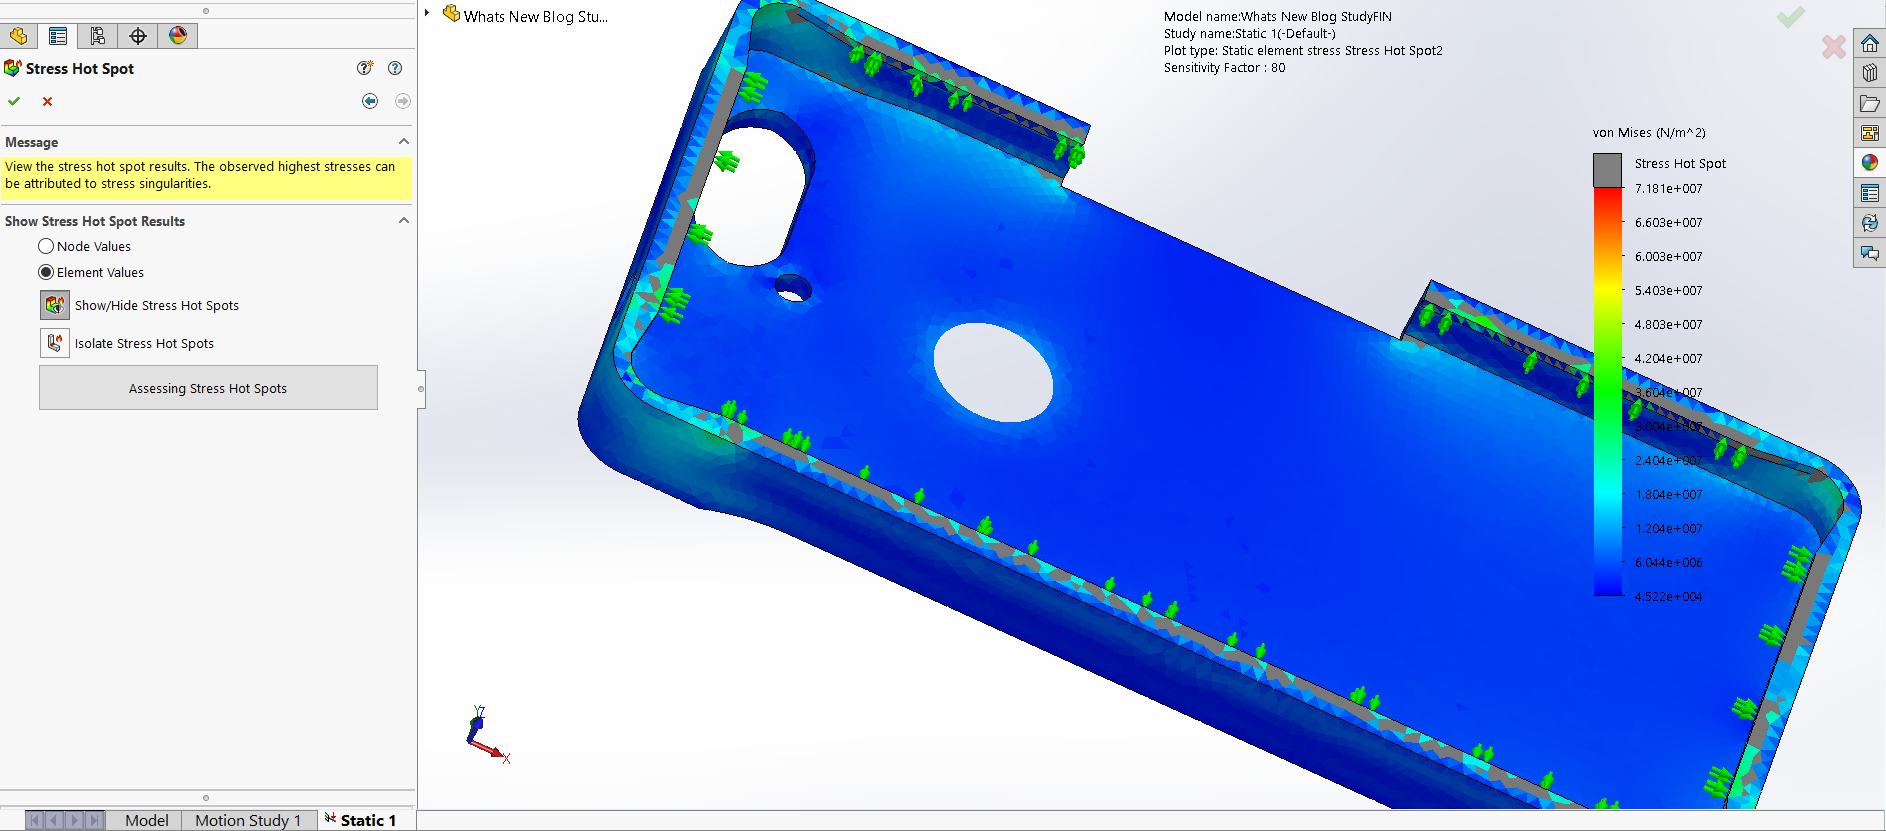Cancel Stress Hot Spot with the red X
The height and width of the screenshot is (831, 1886).
47,101
